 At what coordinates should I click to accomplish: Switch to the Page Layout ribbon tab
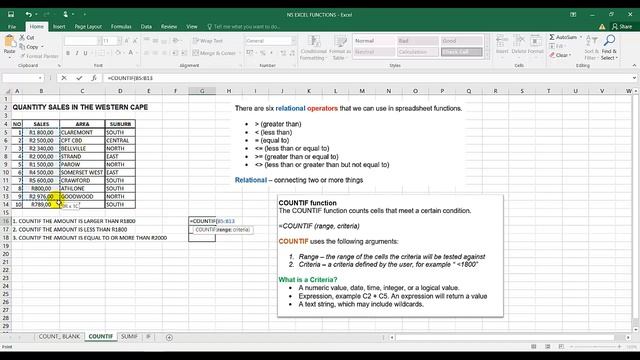pyautogui.click(x=88, y=27)
